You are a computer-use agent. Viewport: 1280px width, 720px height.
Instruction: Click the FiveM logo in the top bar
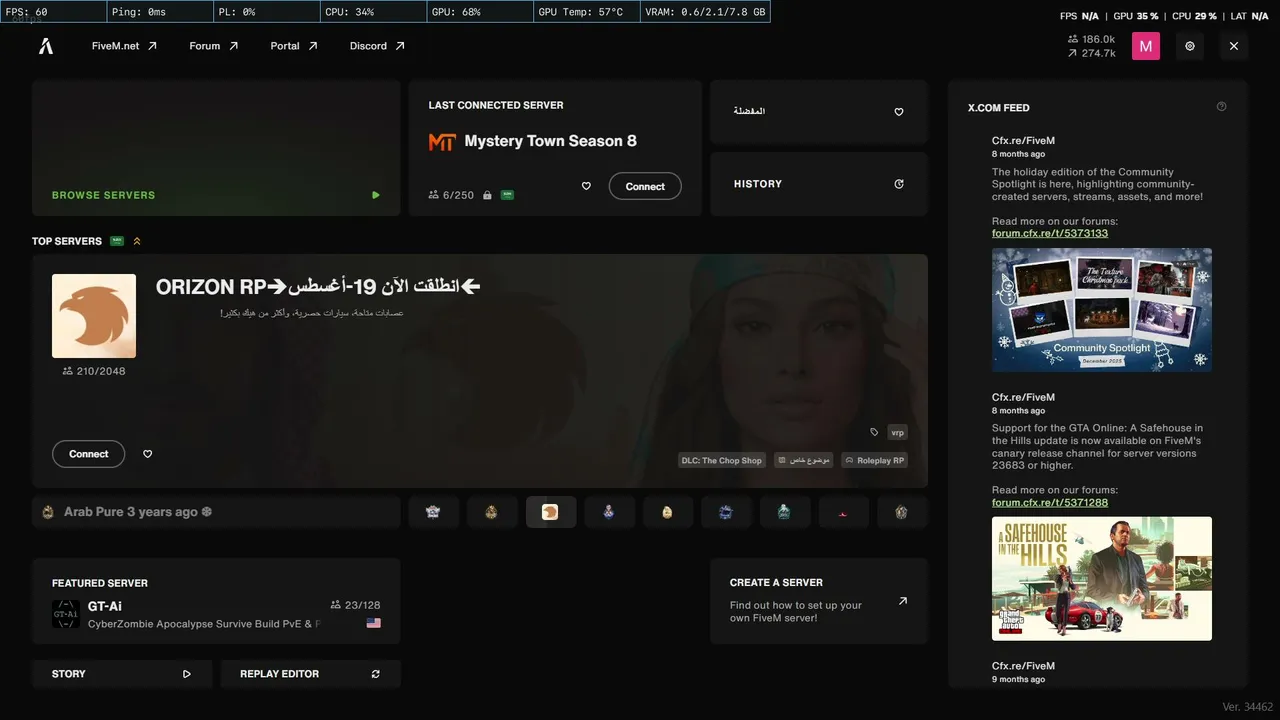tap(46, 46)
